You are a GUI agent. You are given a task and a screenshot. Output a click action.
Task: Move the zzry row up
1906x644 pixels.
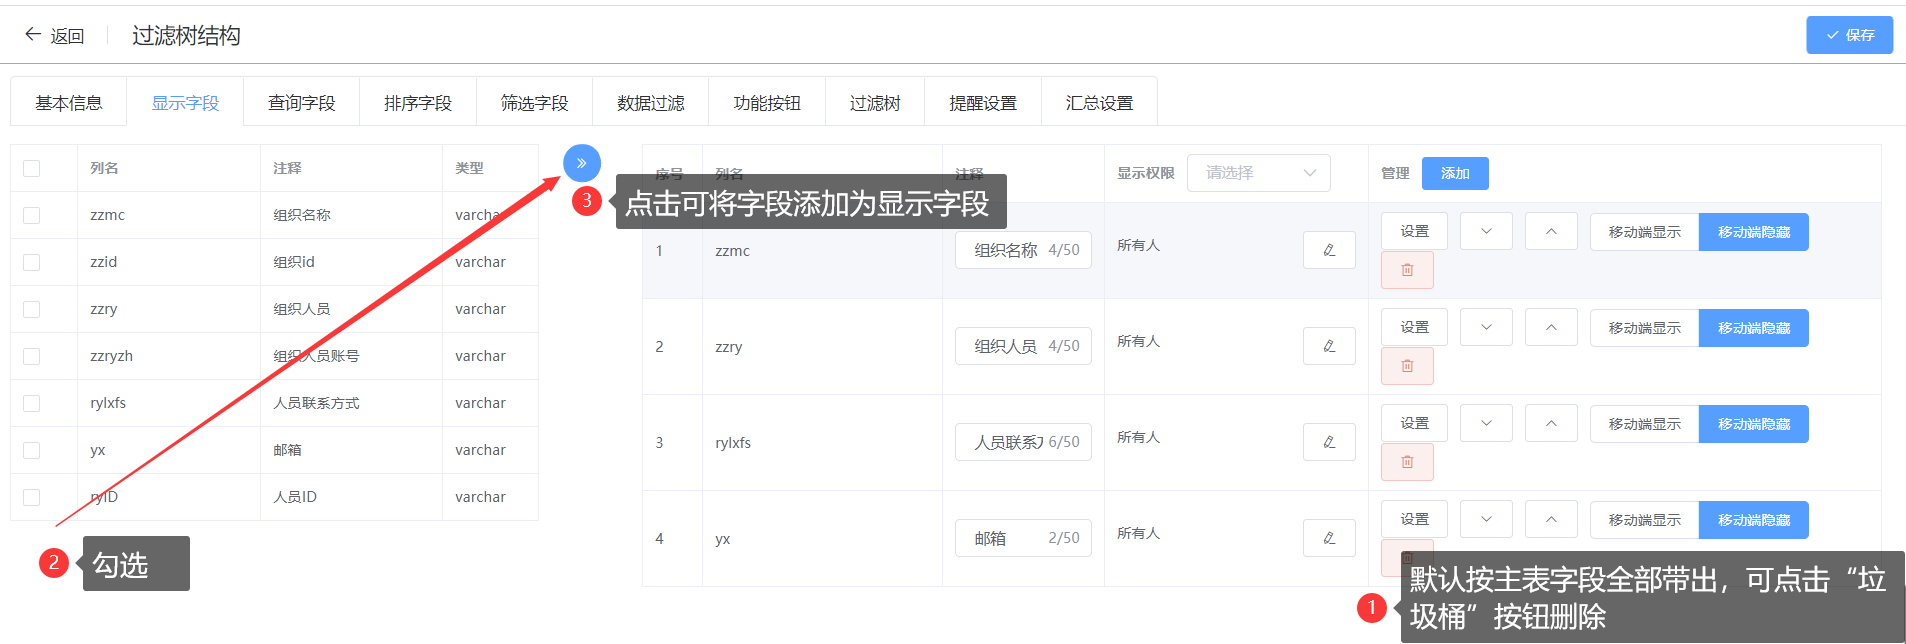click(1550, 328)
